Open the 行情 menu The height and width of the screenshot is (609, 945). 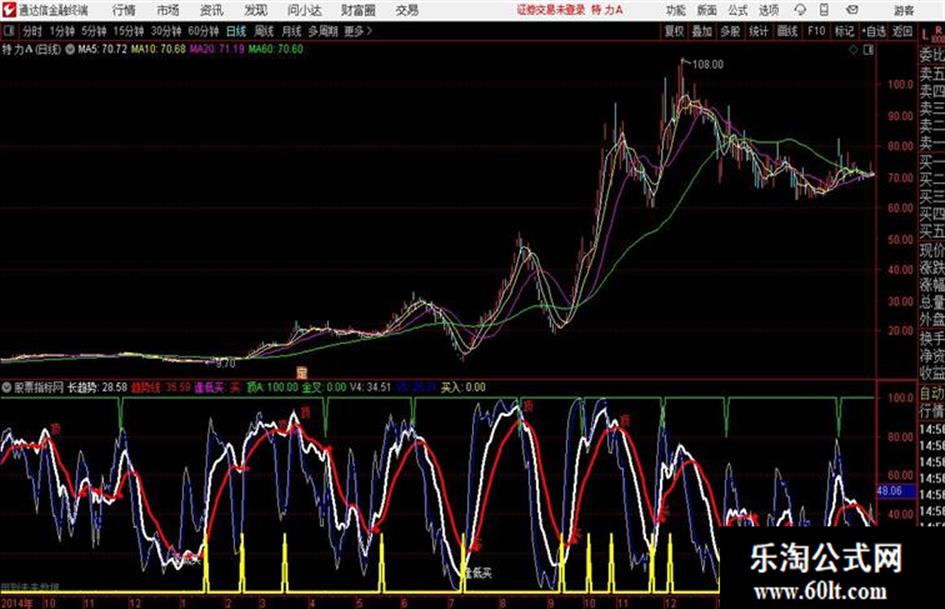(124, 10)
